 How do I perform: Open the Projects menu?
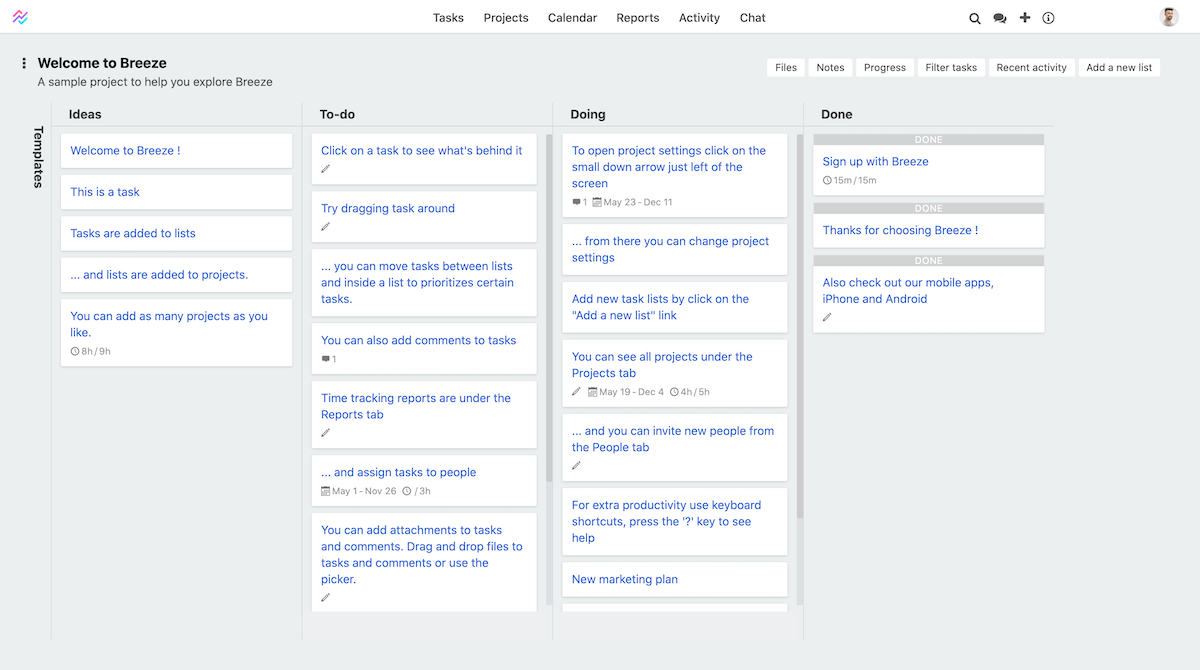click(506, 18)
